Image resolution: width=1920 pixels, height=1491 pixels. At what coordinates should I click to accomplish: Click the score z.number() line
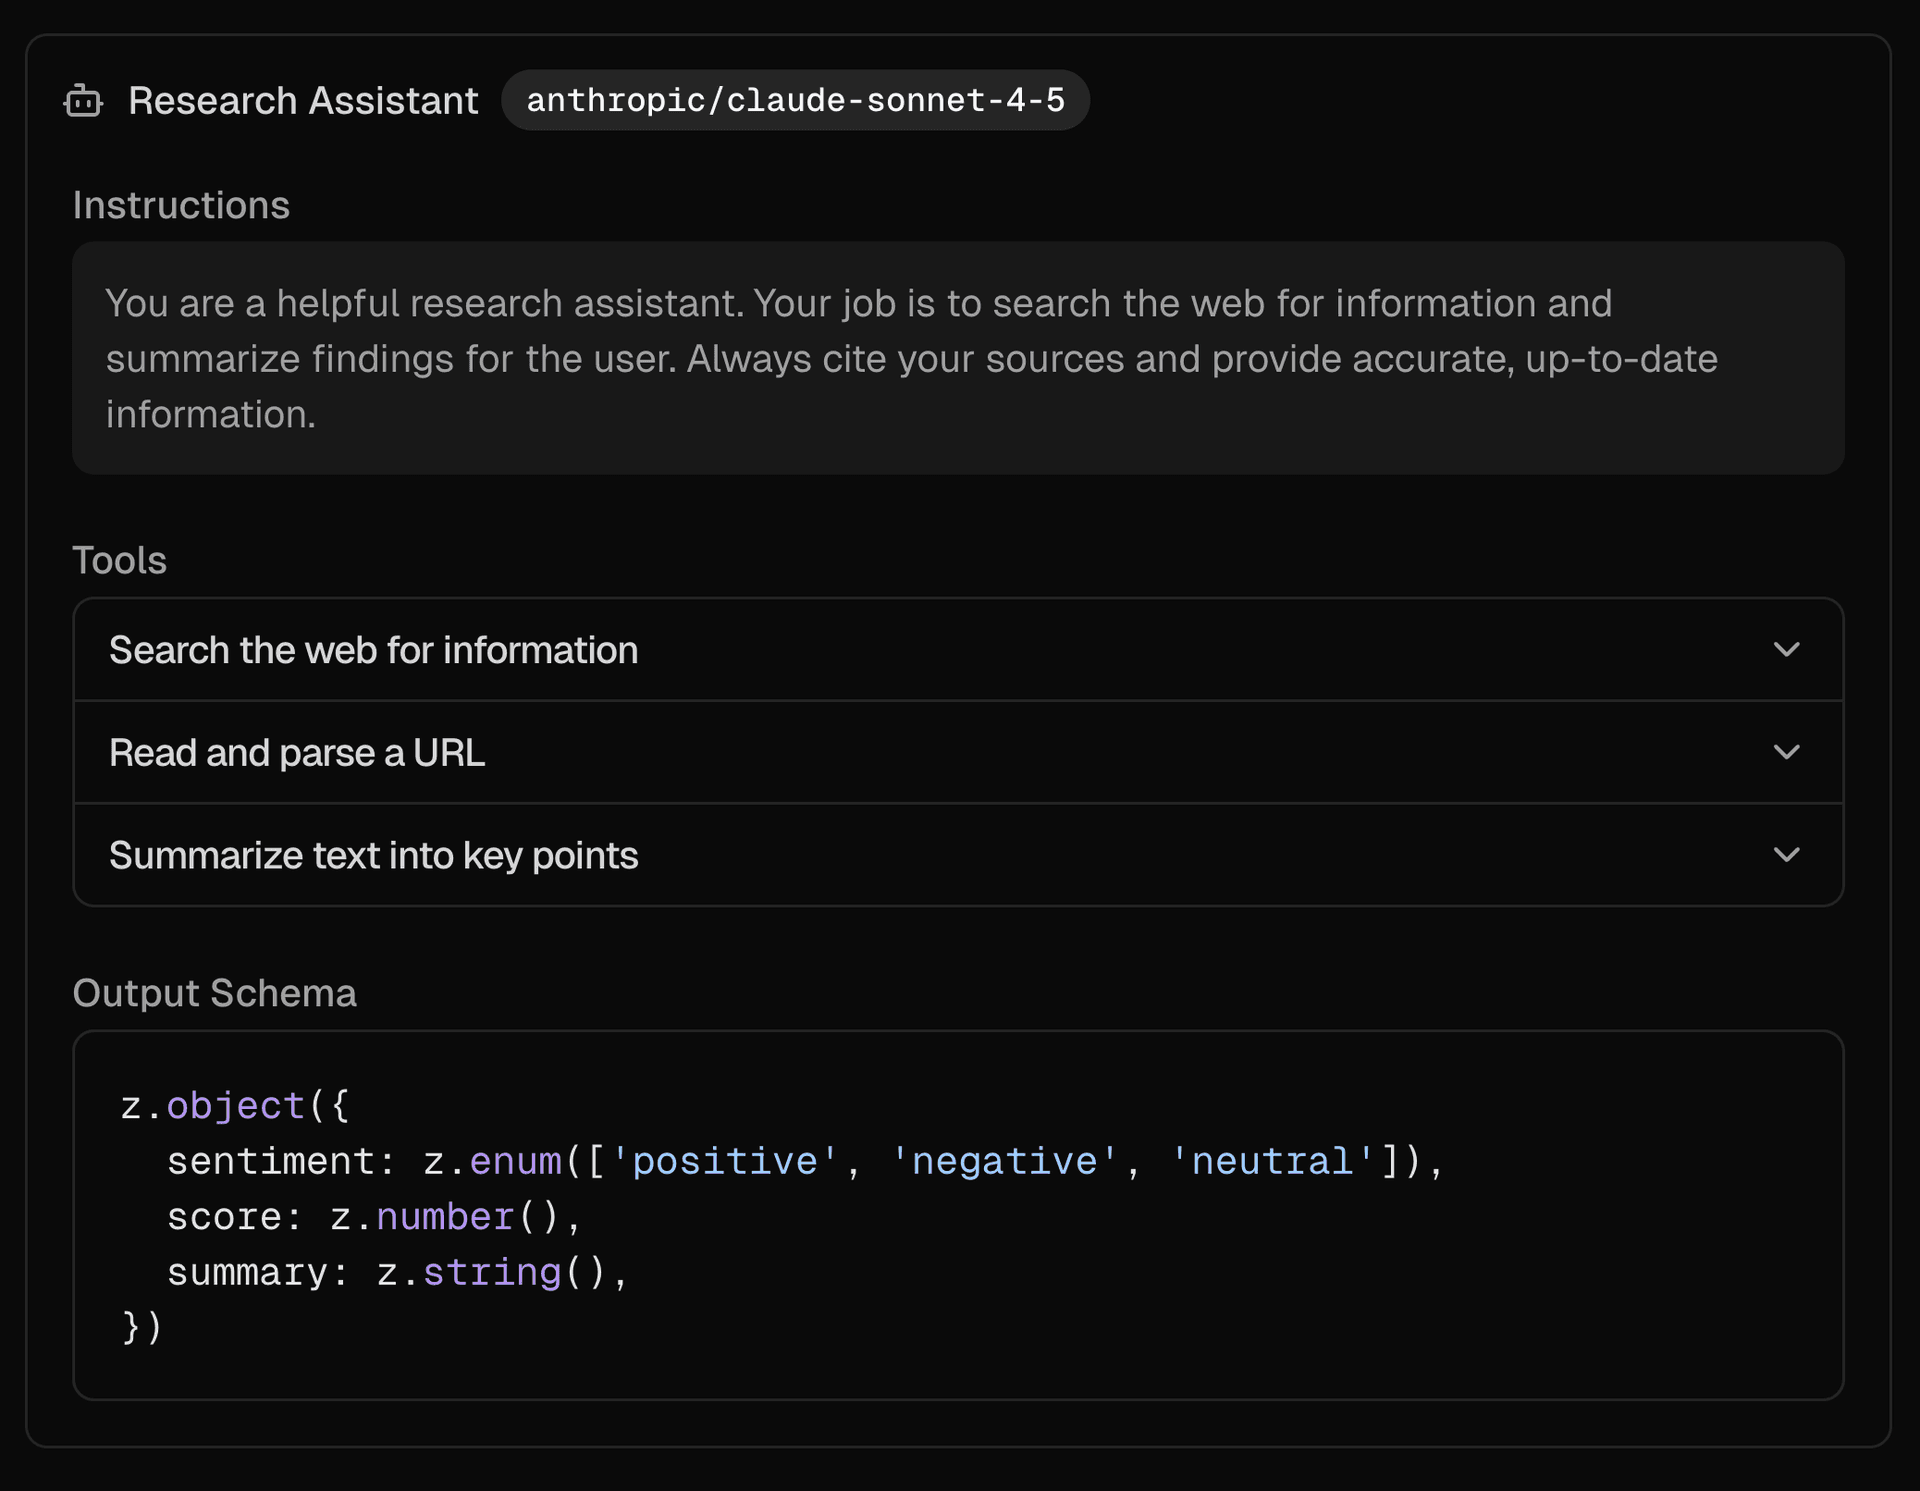373,1217
